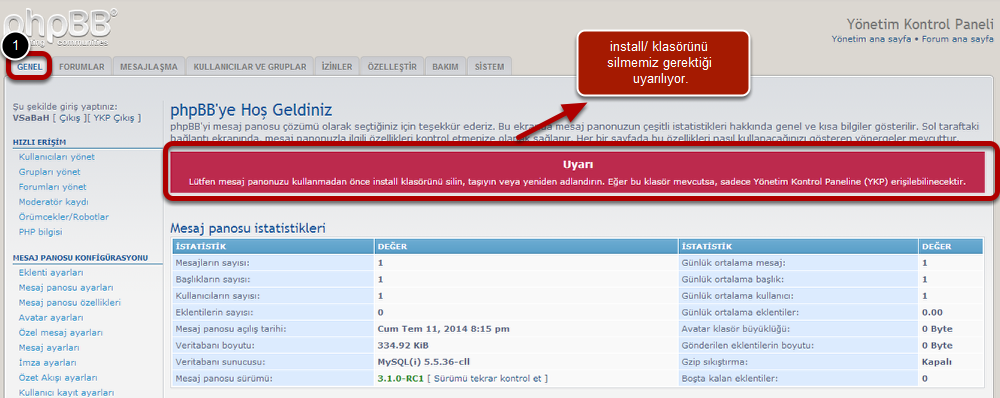Open the FORUMLAR tab

82,66
